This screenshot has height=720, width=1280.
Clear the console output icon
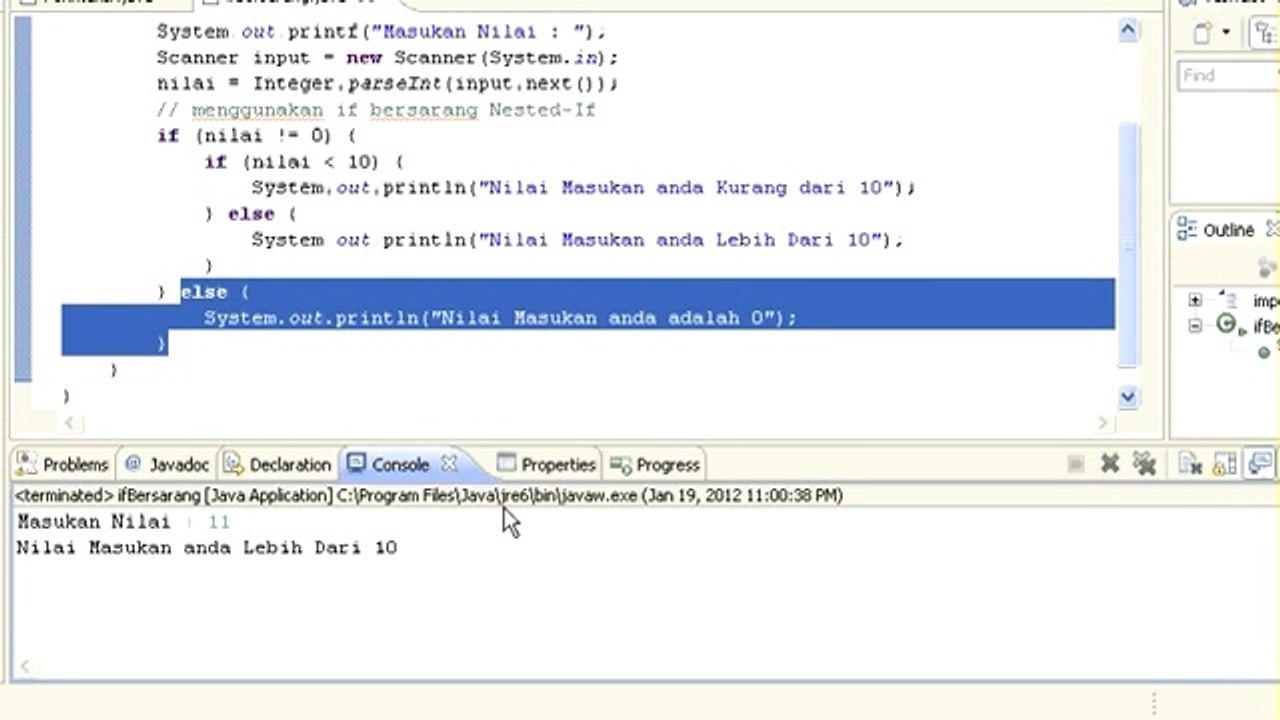coord(1189,464)
